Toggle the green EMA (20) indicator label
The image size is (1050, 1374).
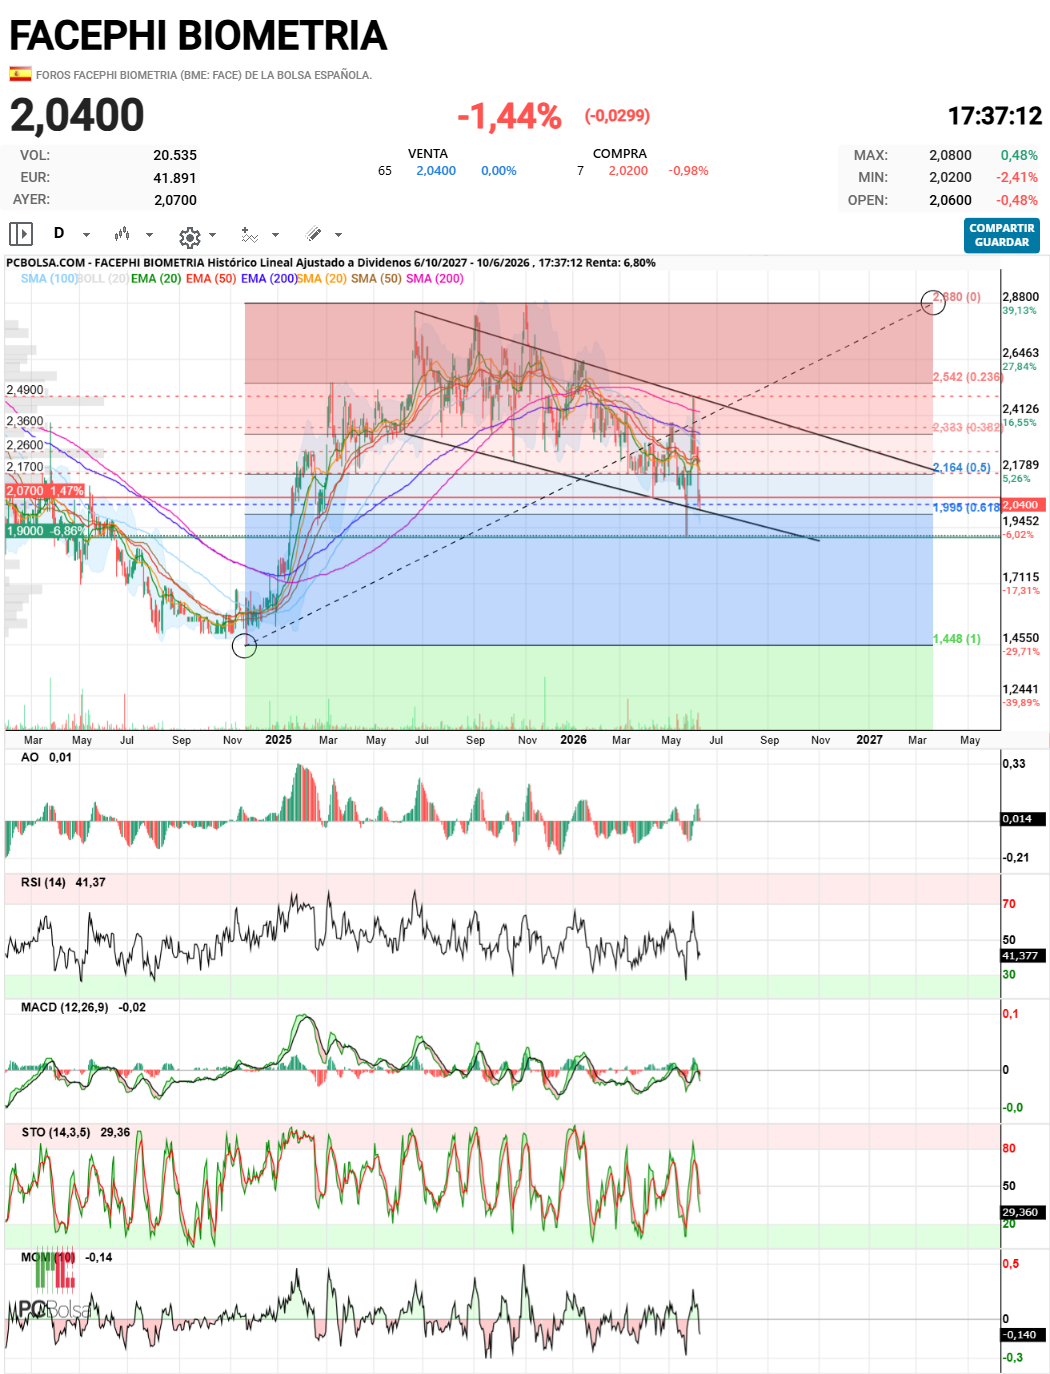coord(156,279)
